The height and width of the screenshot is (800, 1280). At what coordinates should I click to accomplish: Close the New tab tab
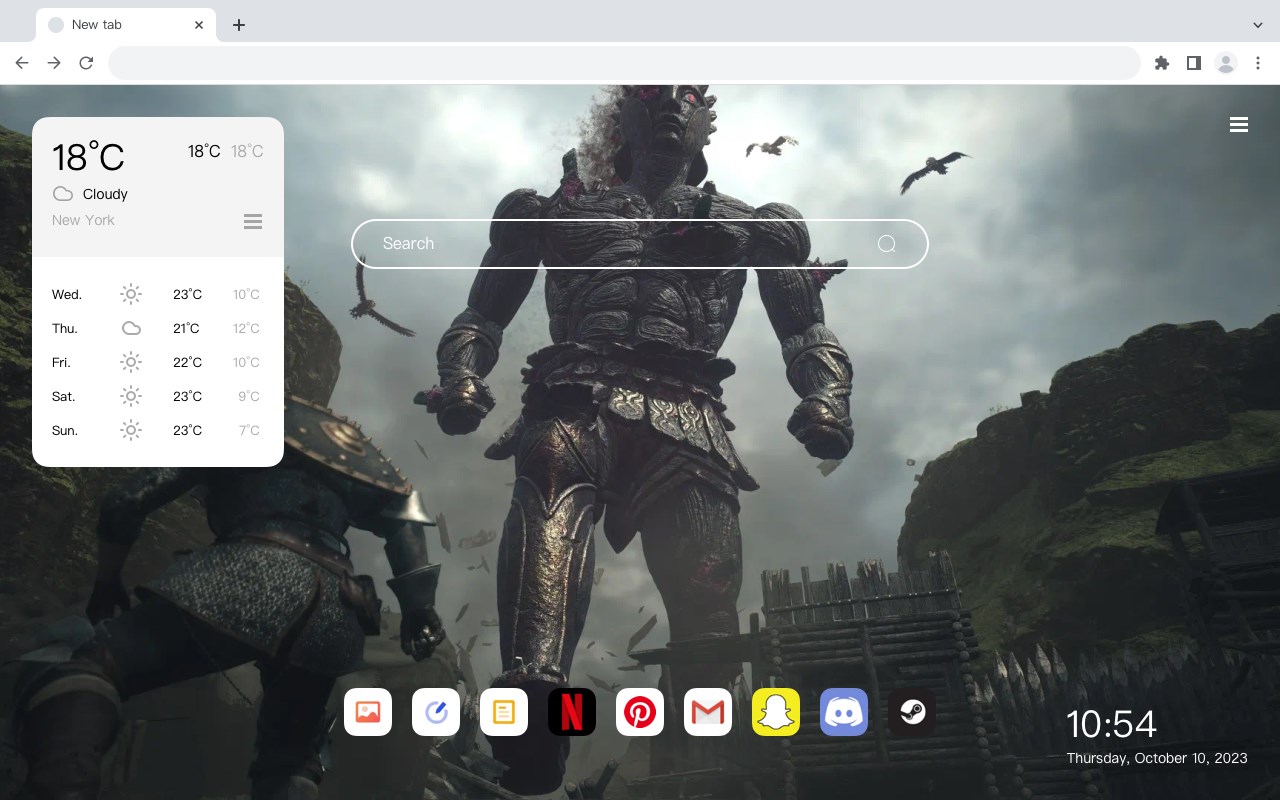(199, 25)
